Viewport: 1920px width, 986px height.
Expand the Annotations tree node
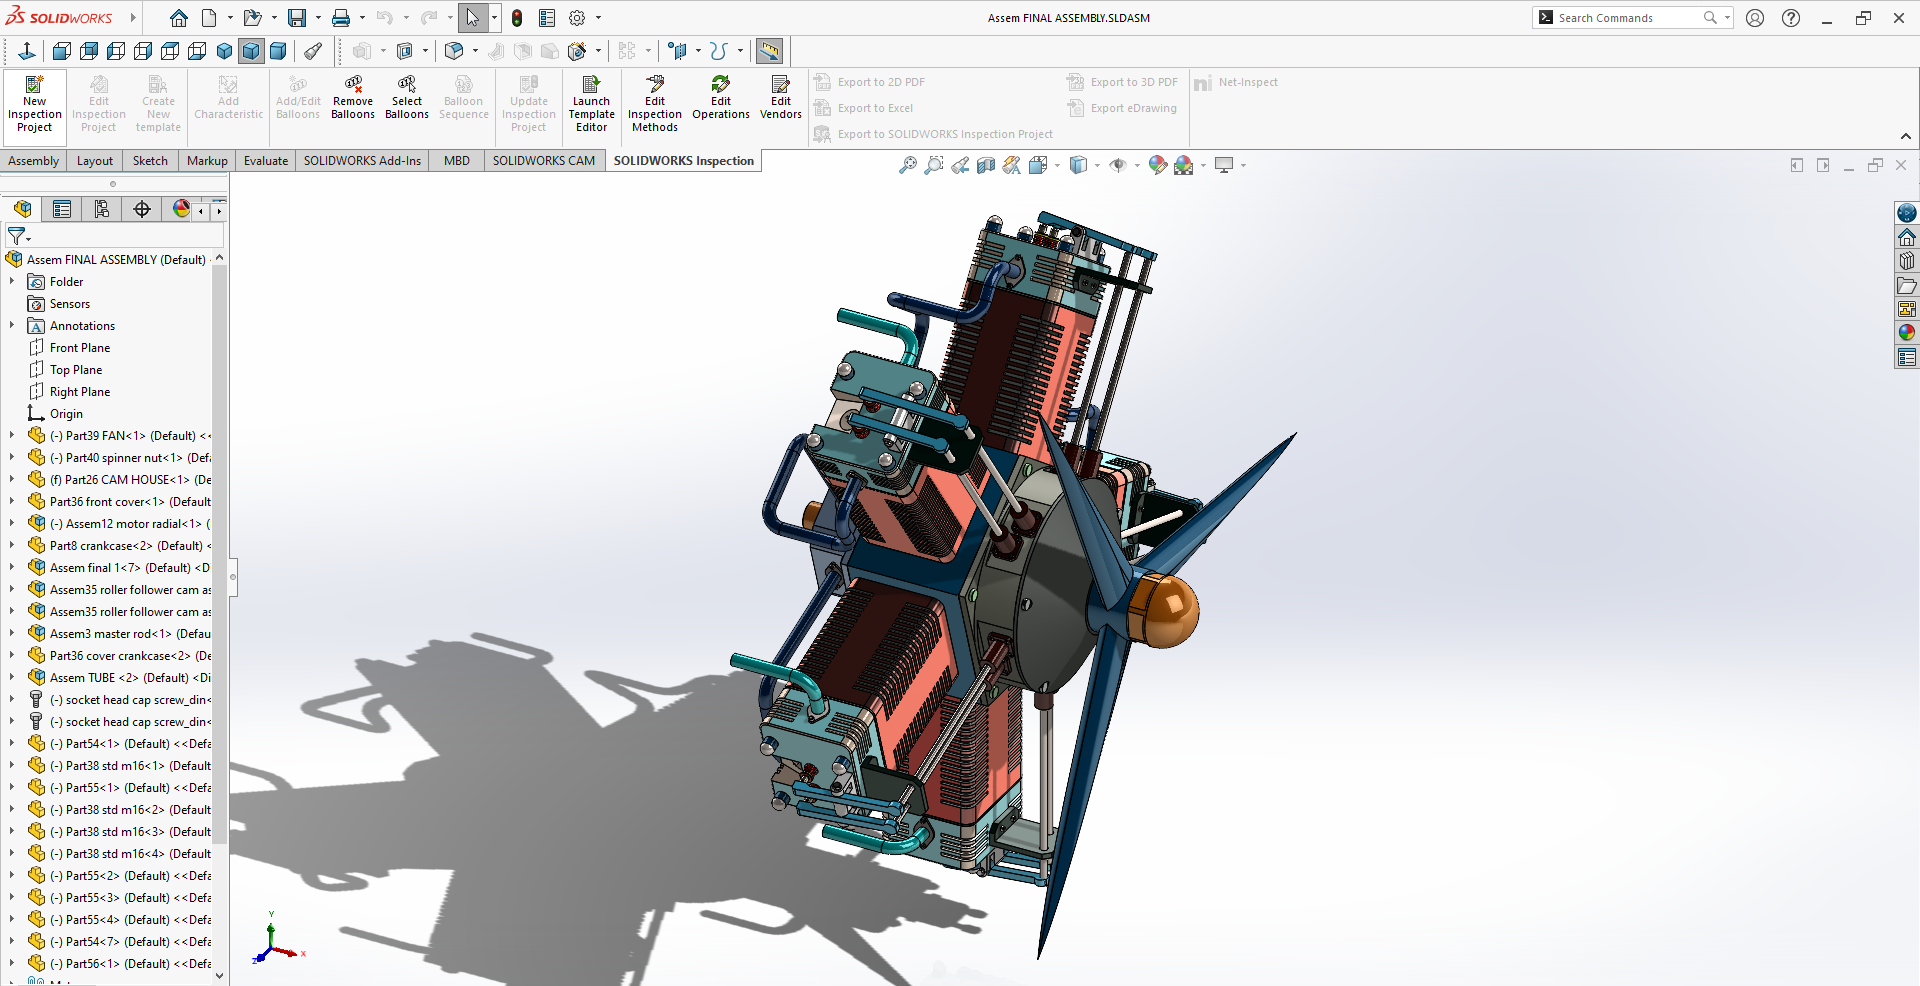tap(12, 326)
